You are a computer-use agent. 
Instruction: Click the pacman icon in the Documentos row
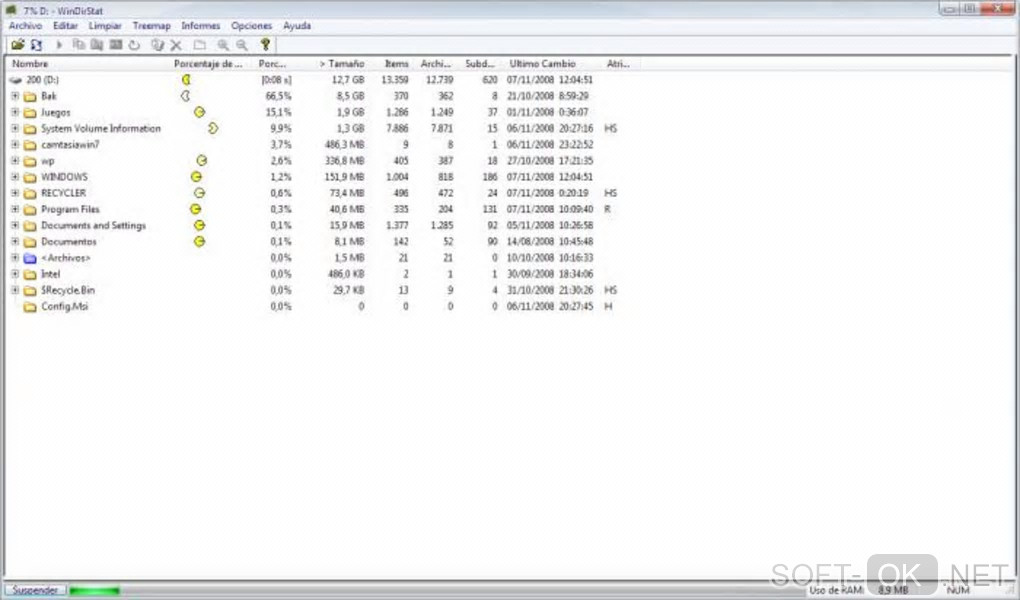click(x=199, y=241)
